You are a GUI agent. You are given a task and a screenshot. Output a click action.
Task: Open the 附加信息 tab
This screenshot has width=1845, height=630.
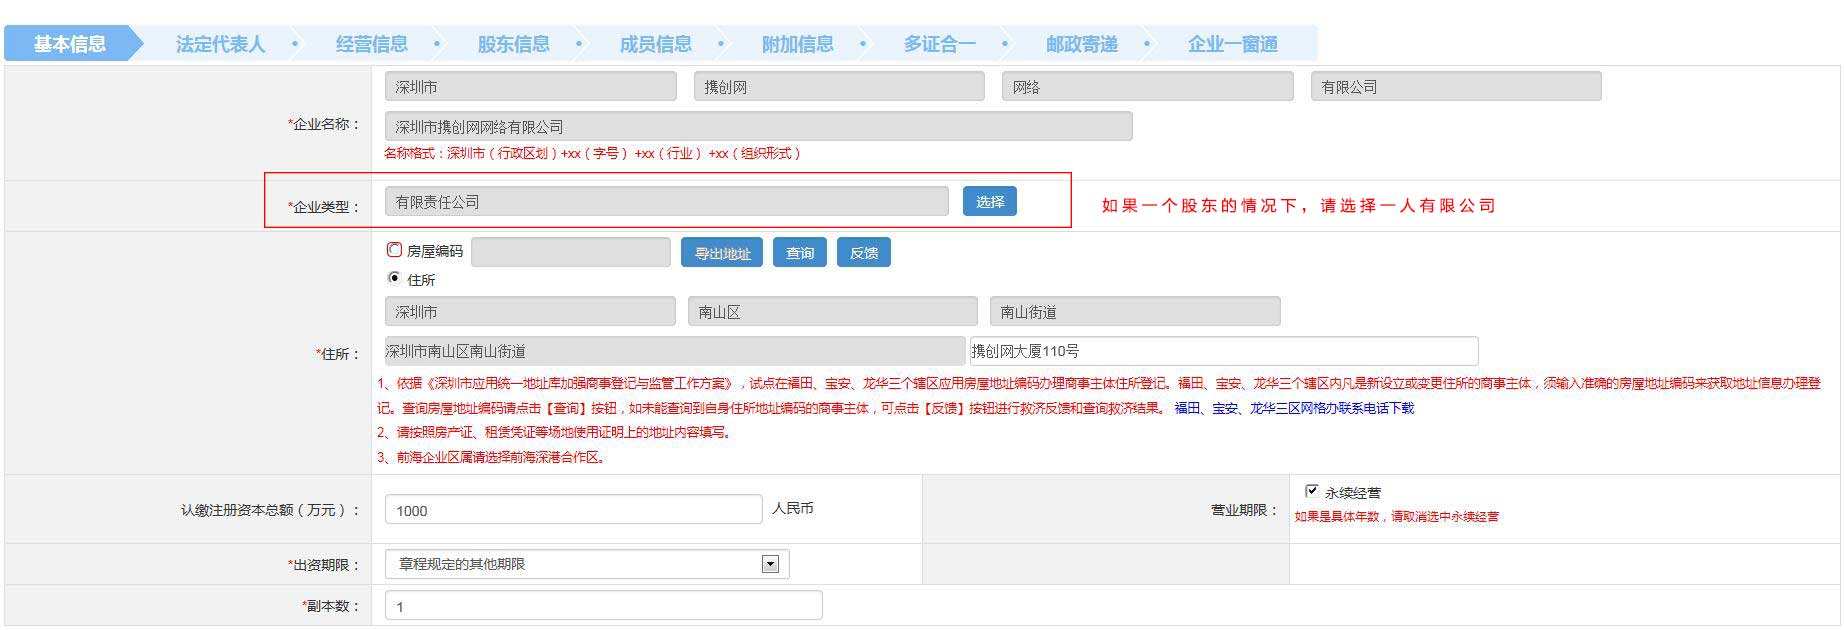tap(798, 44)
